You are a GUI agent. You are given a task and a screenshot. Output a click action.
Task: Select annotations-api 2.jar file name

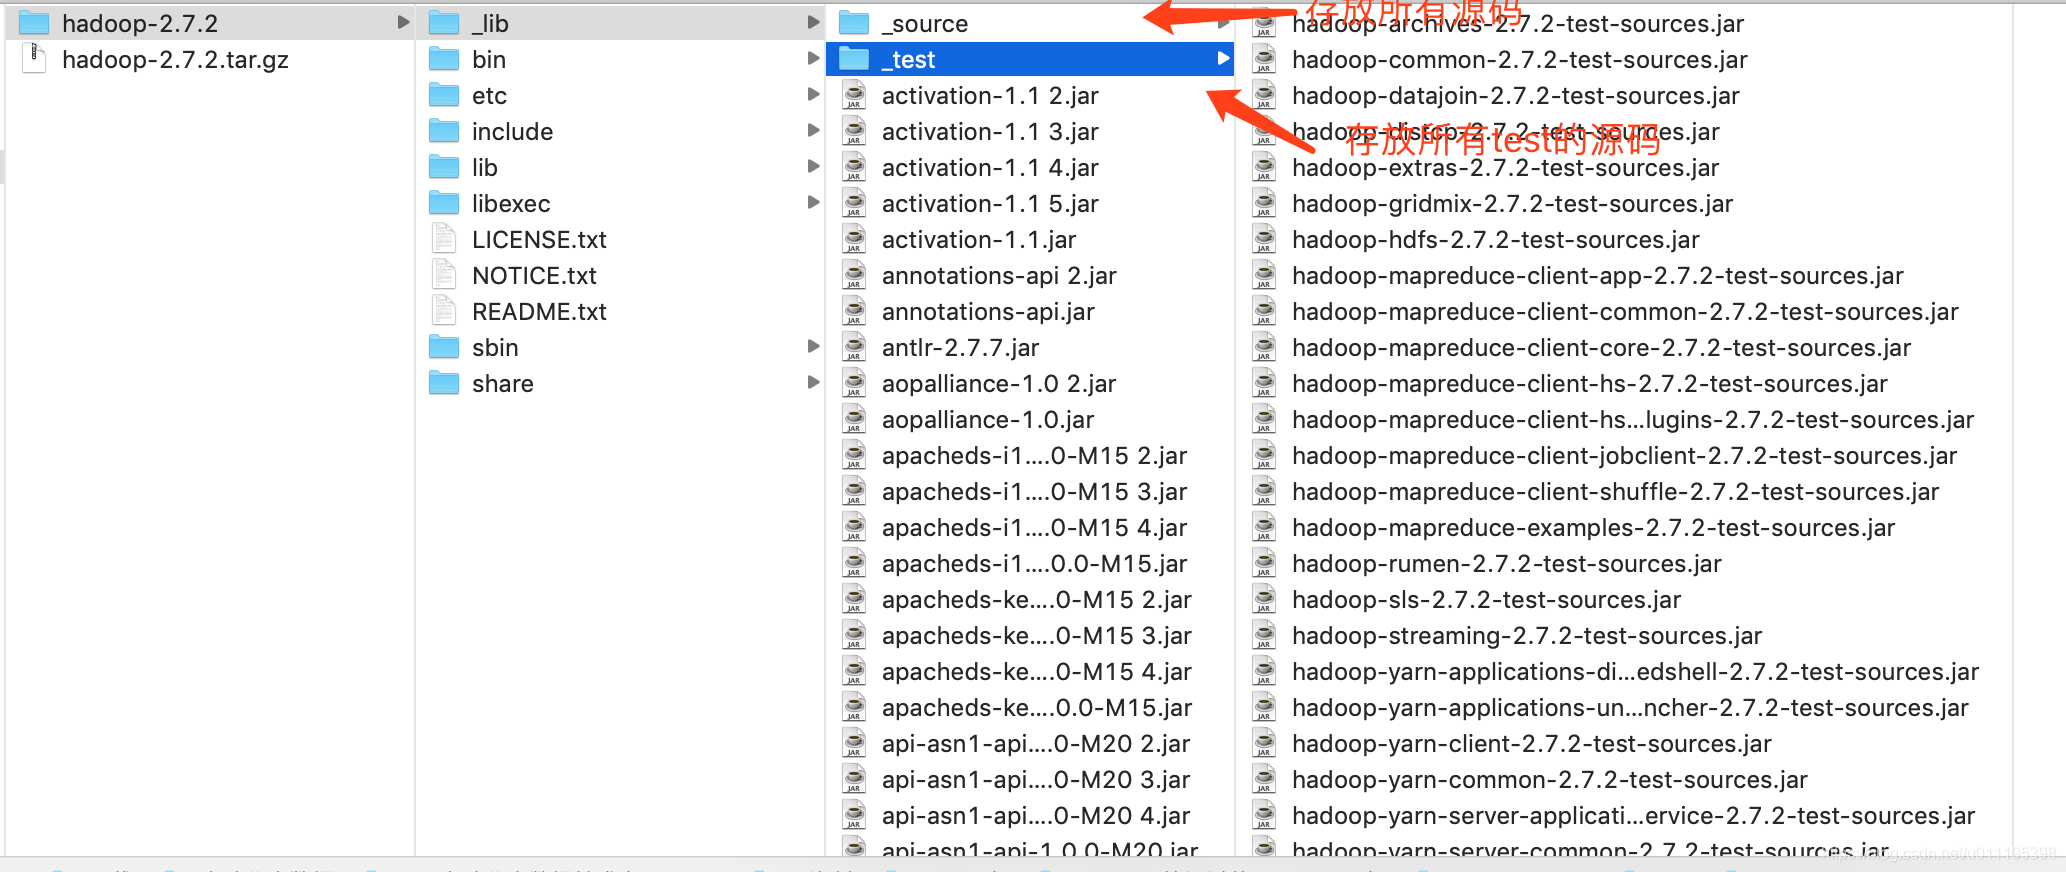pos(999,275)
